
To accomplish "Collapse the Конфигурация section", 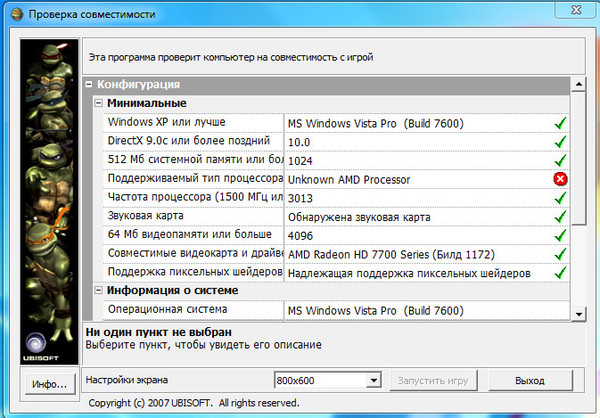I will 89,84.
